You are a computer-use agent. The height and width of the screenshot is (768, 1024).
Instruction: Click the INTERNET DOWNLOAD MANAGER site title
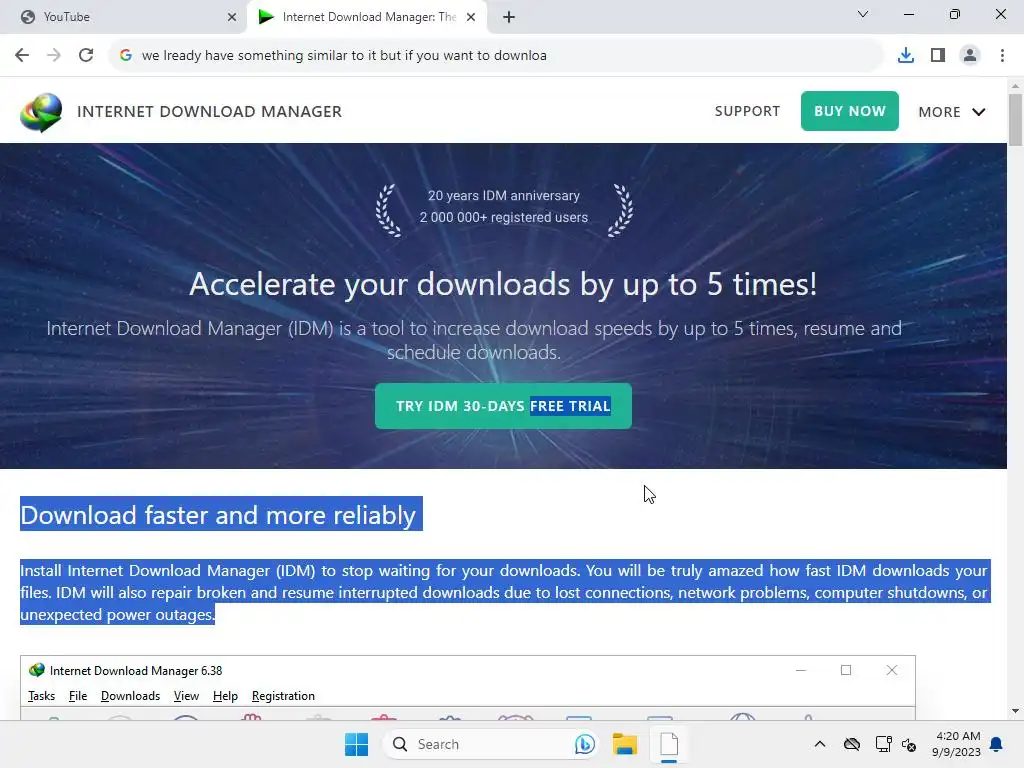pos(209,112)
